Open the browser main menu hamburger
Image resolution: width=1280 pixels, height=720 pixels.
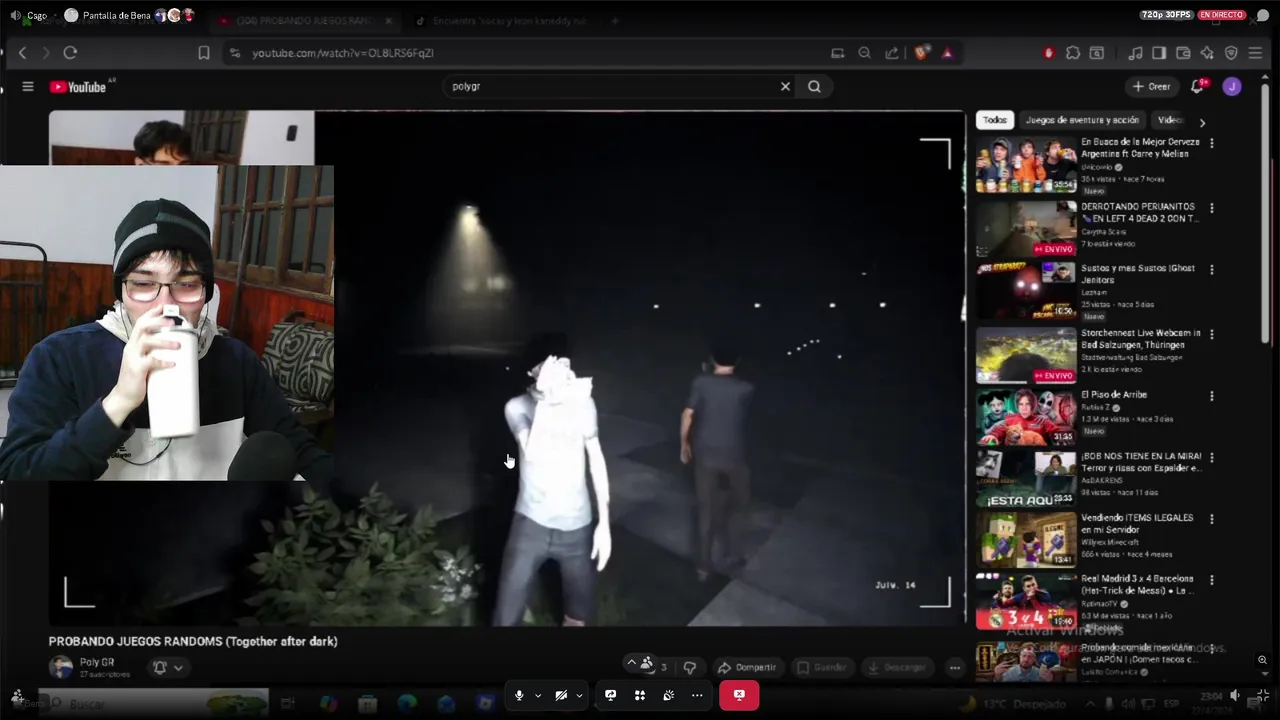(x=1256, y=53)
